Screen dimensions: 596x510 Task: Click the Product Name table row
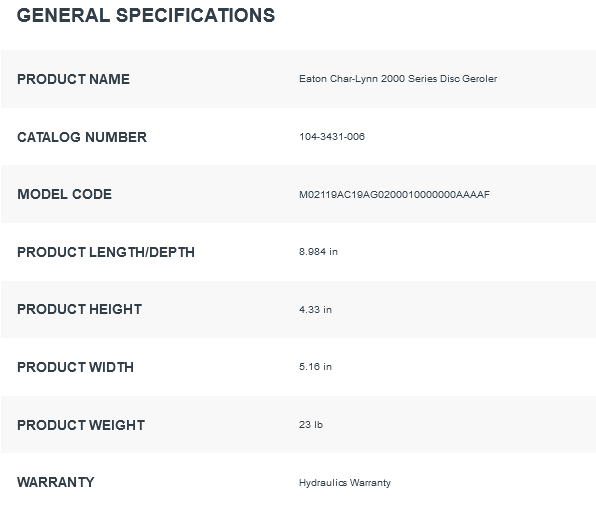click(298, 79)
